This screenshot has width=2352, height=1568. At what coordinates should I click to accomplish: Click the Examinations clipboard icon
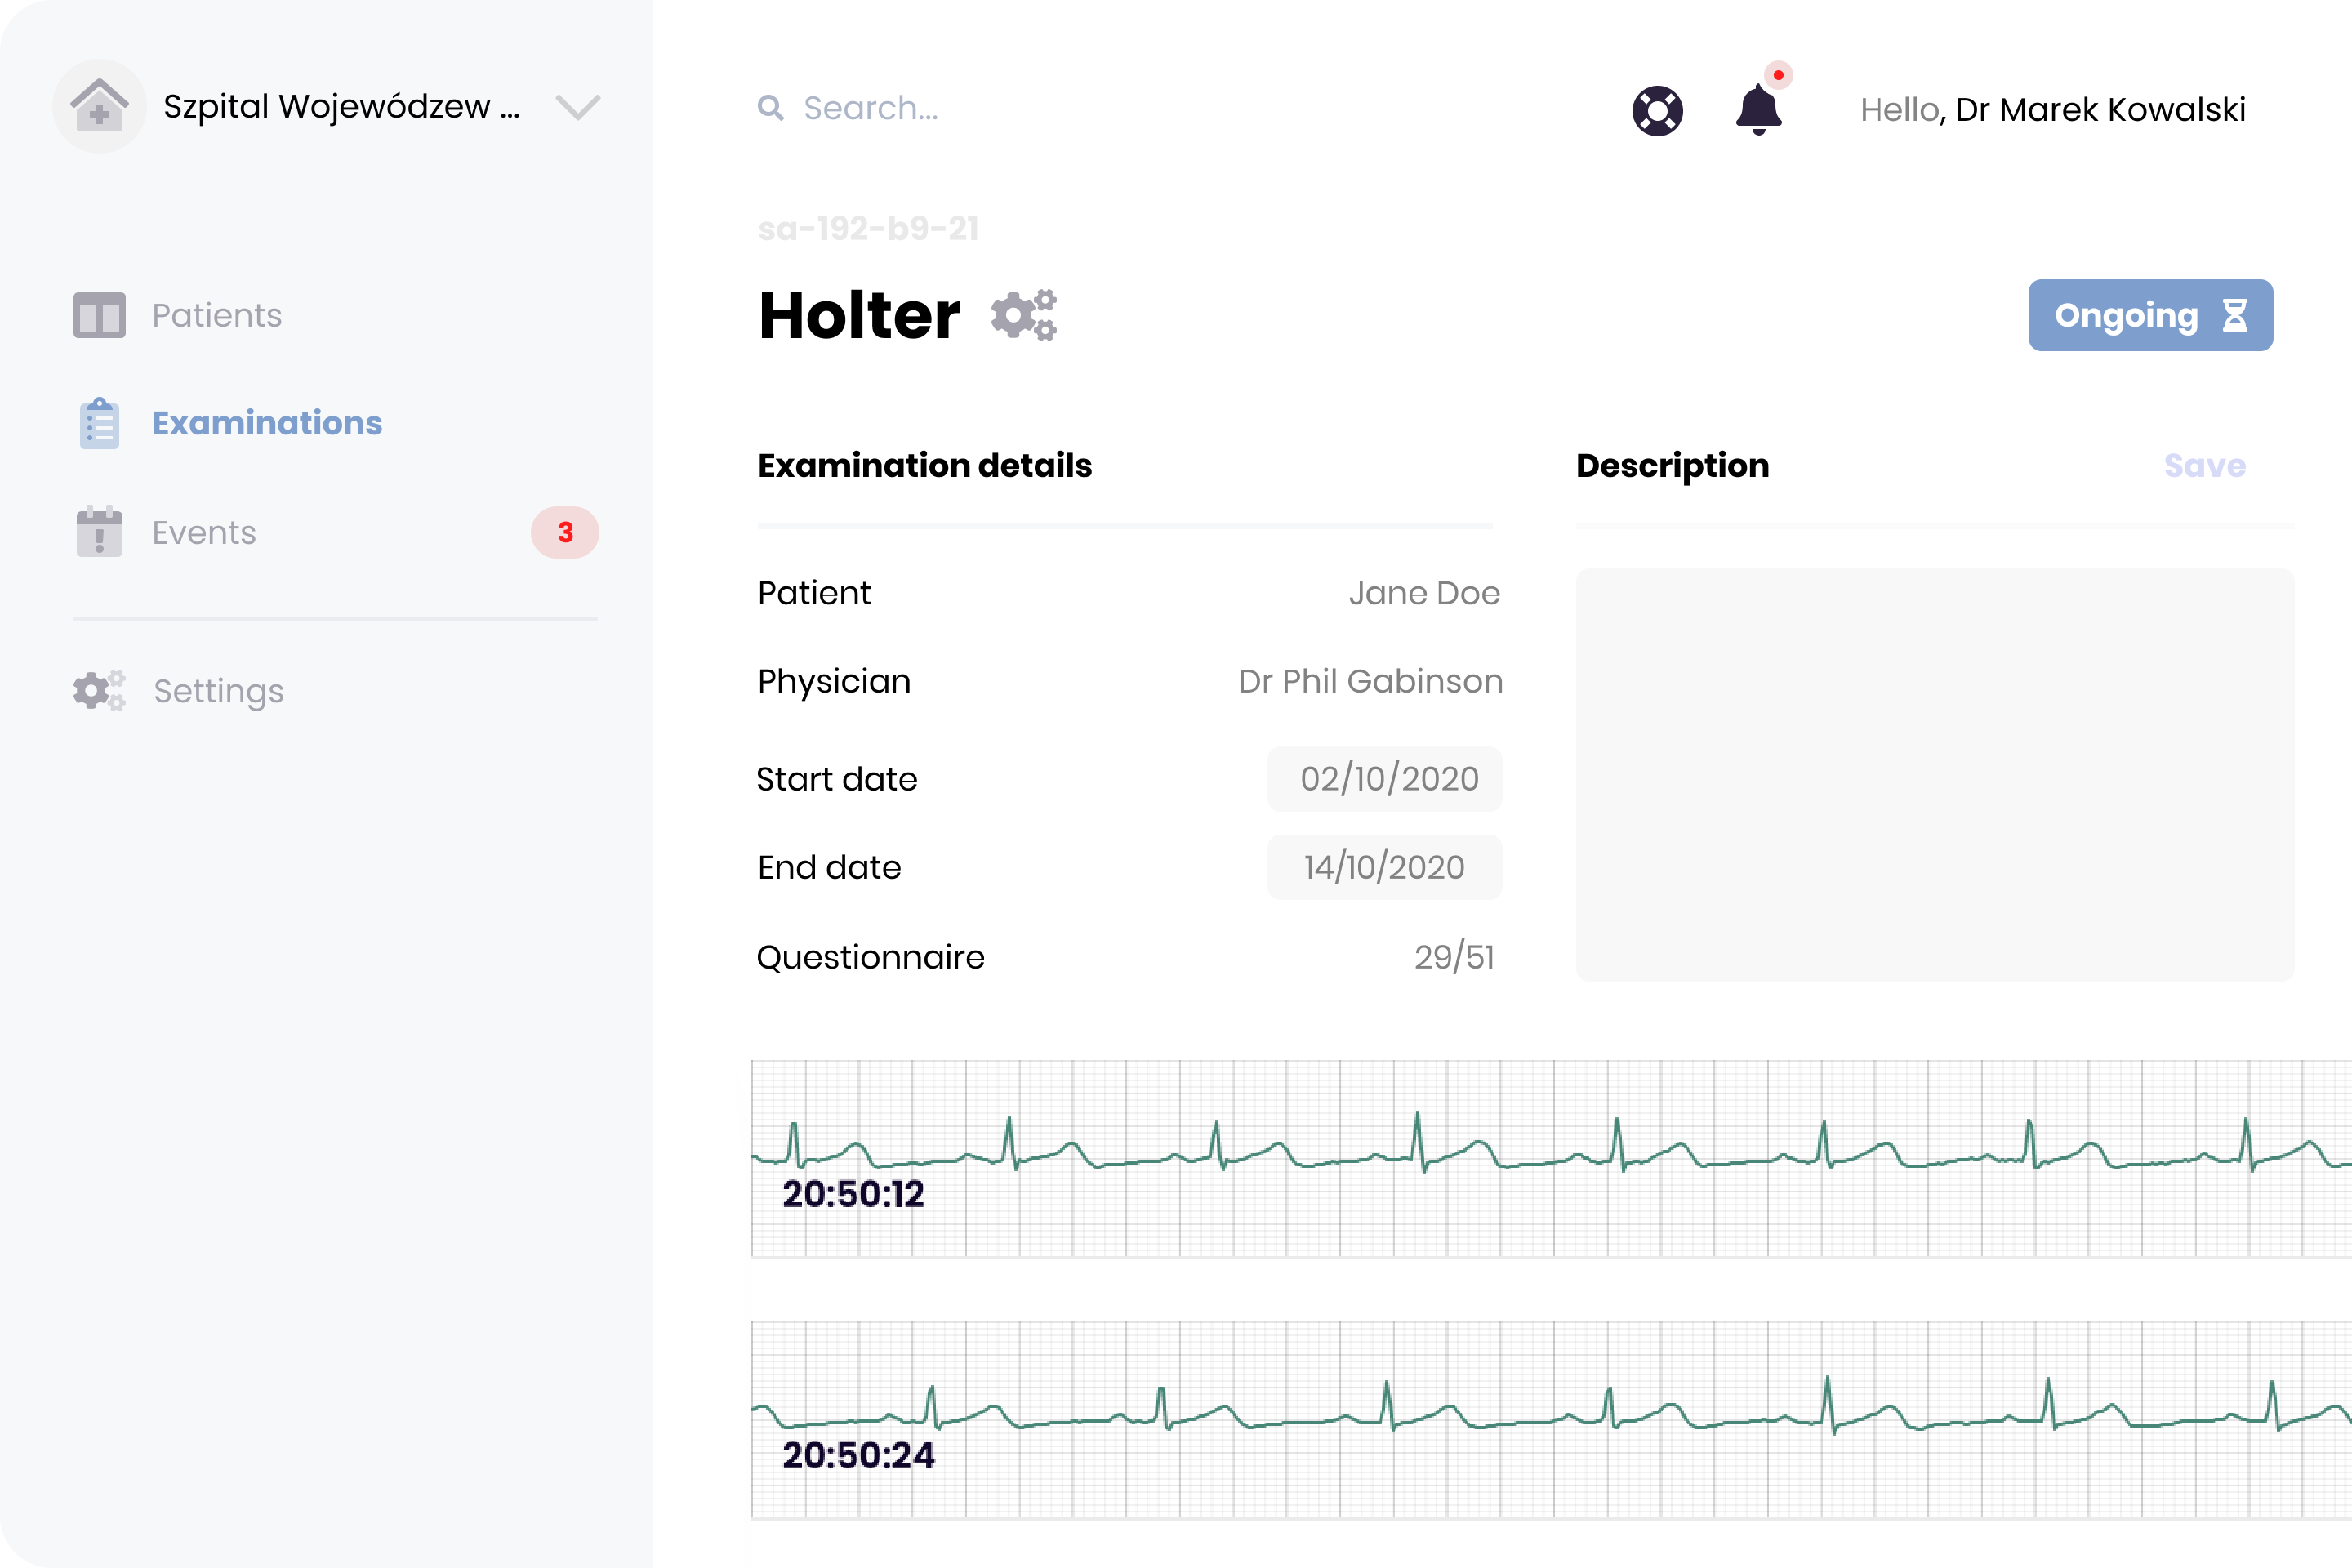click(99, 423)
